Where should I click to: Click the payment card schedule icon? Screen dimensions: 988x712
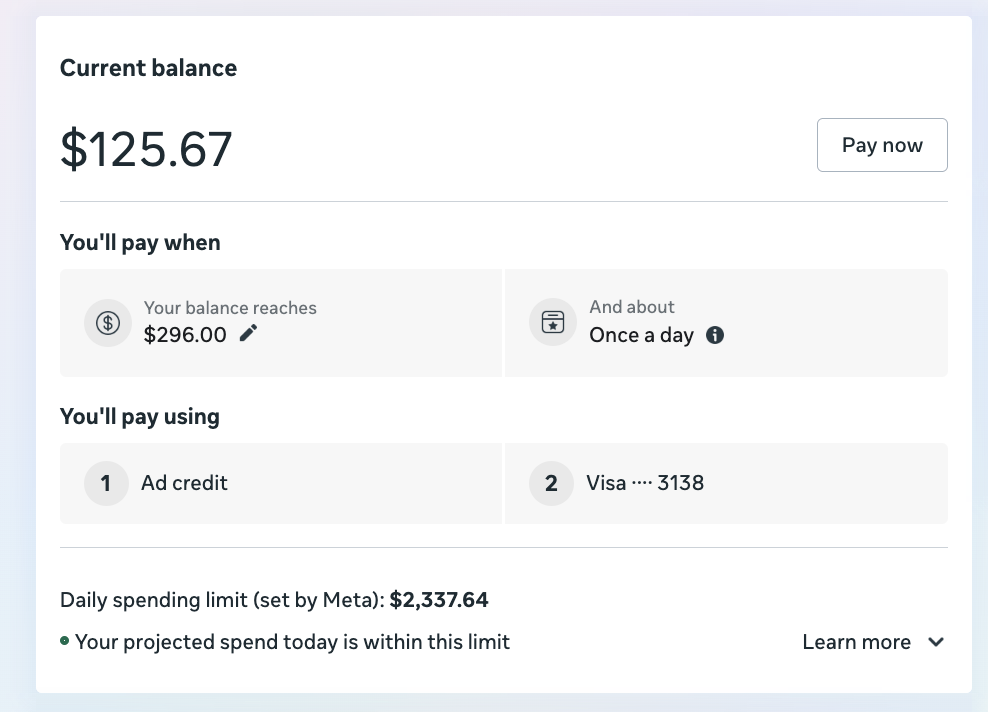(552, 321)
